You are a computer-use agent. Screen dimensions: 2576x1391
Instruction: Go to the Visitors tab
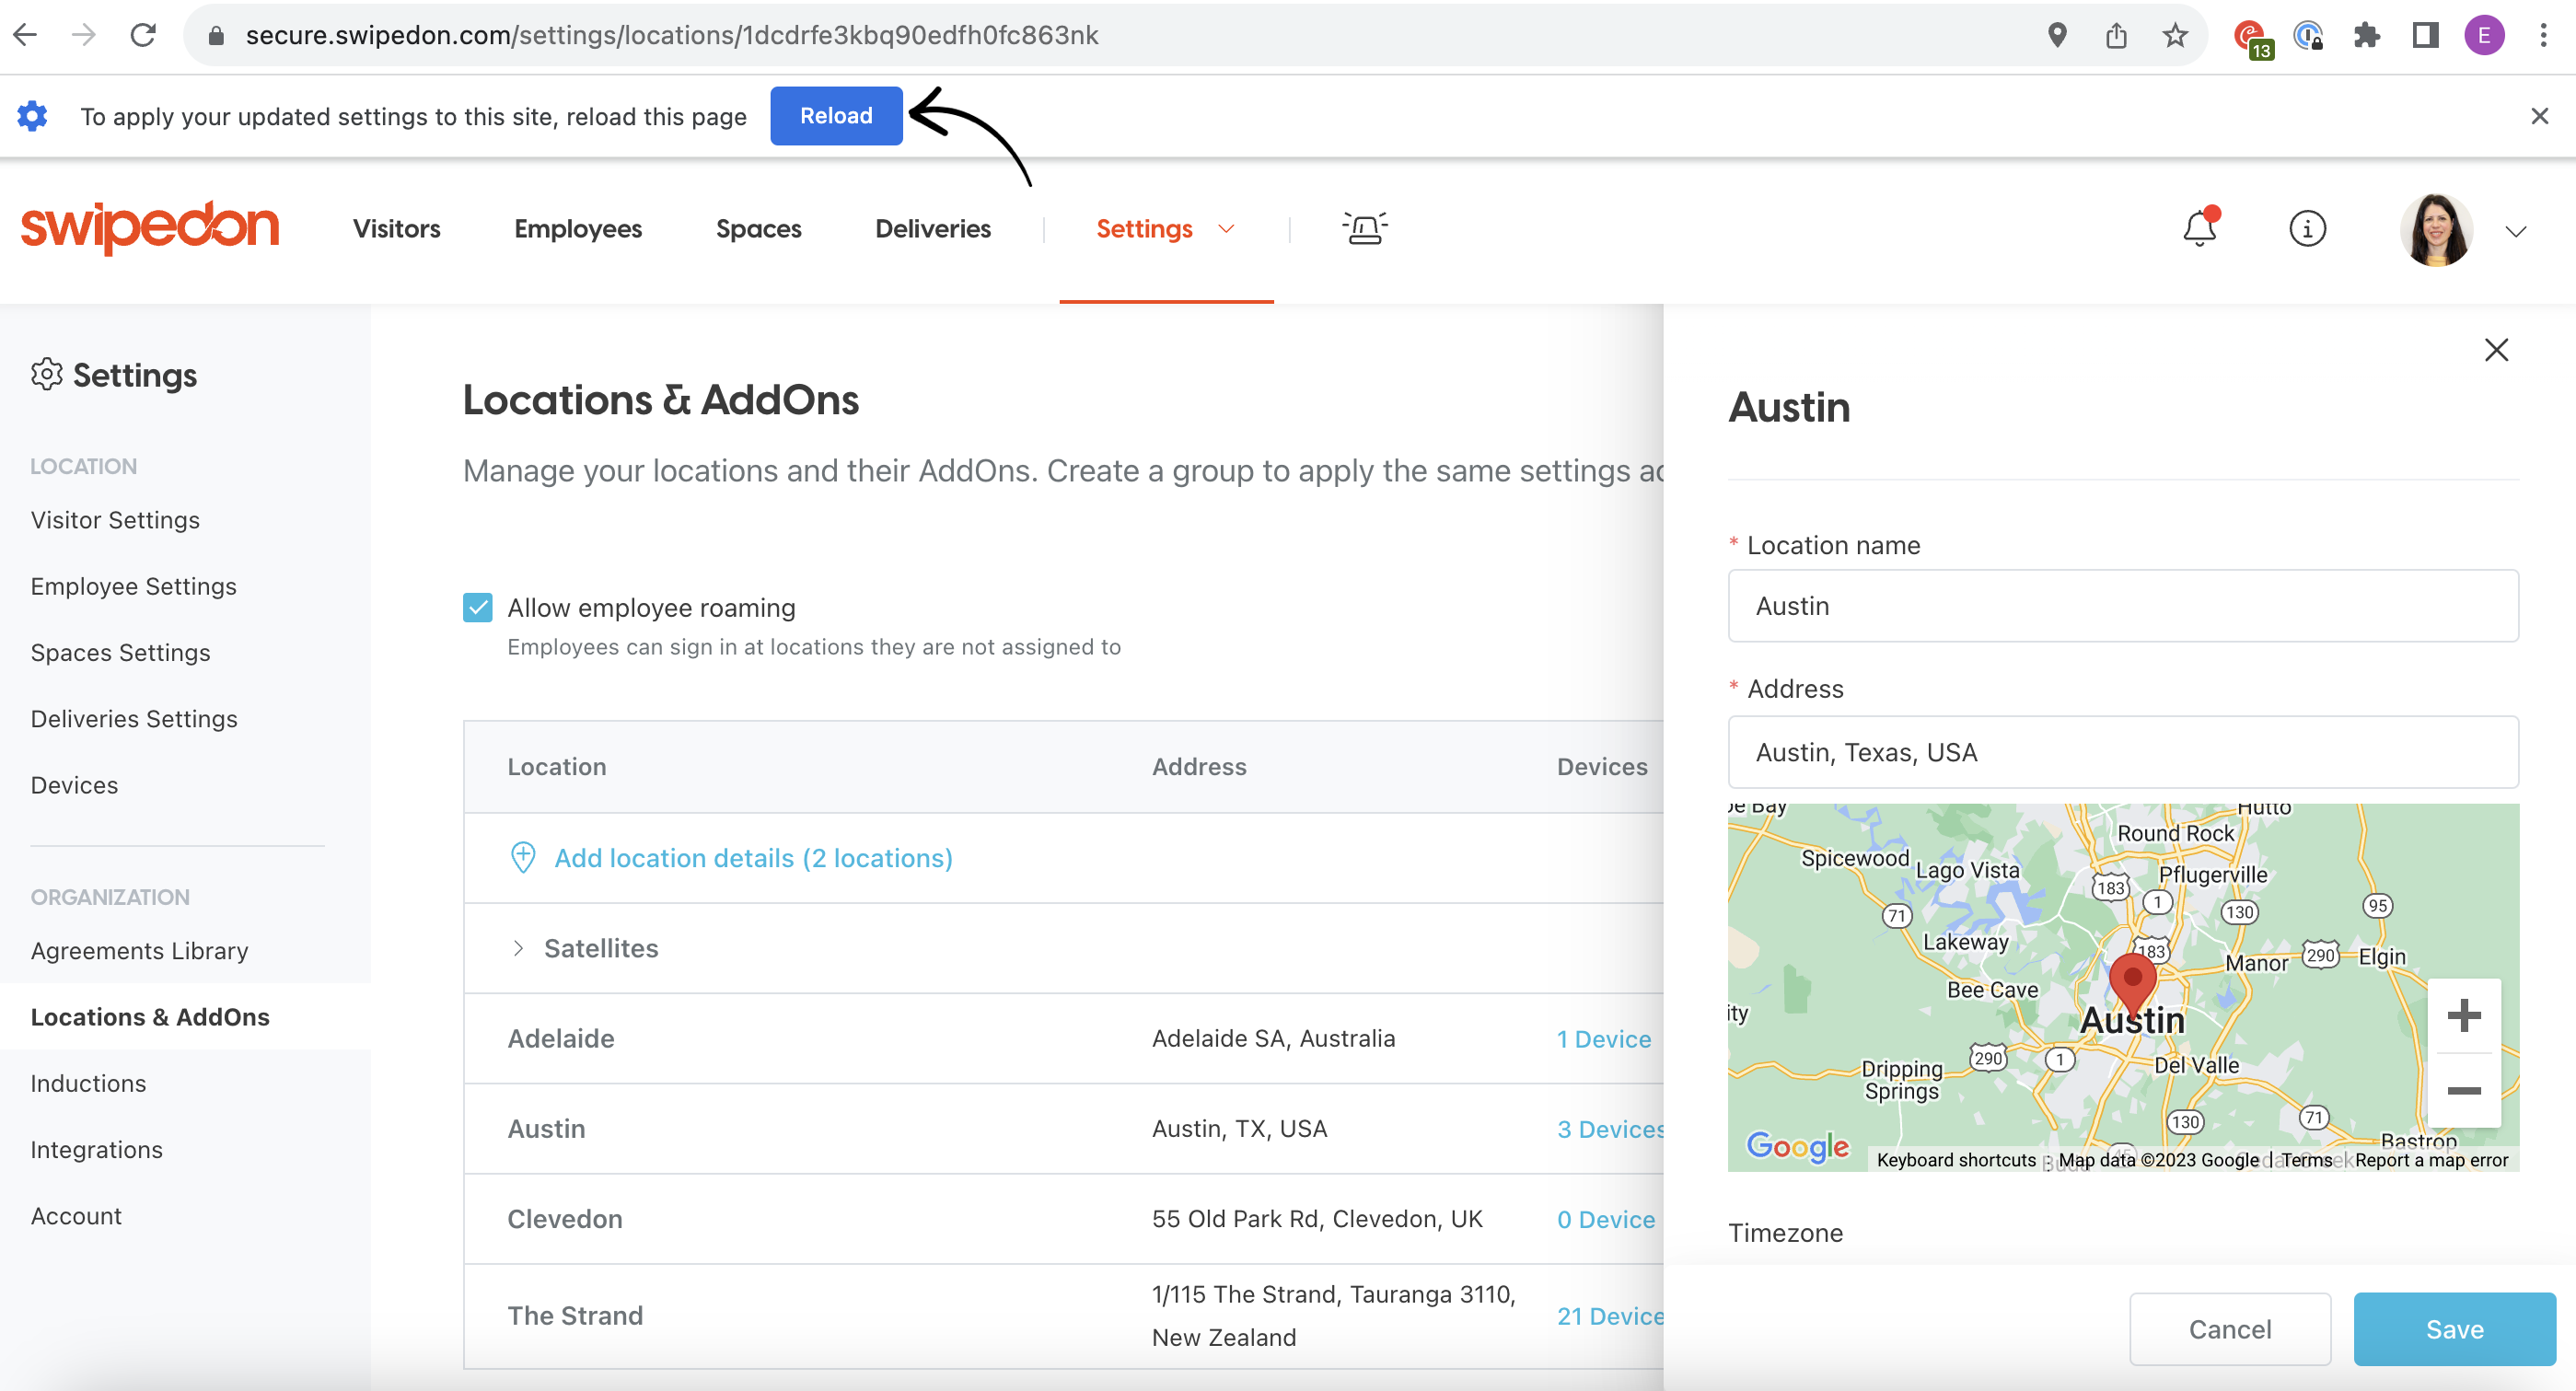[x=396, y=229]
